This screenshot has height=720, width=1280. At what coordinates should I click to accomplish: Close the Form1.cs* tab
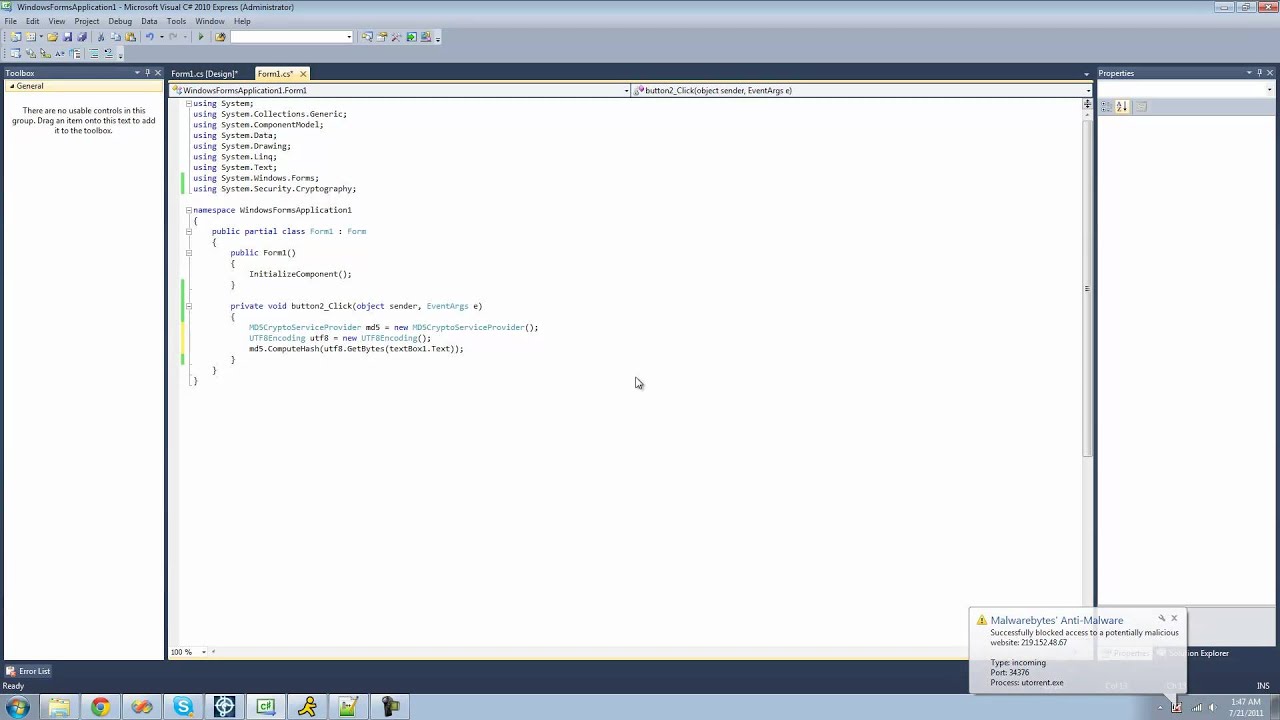click(303, 74)
